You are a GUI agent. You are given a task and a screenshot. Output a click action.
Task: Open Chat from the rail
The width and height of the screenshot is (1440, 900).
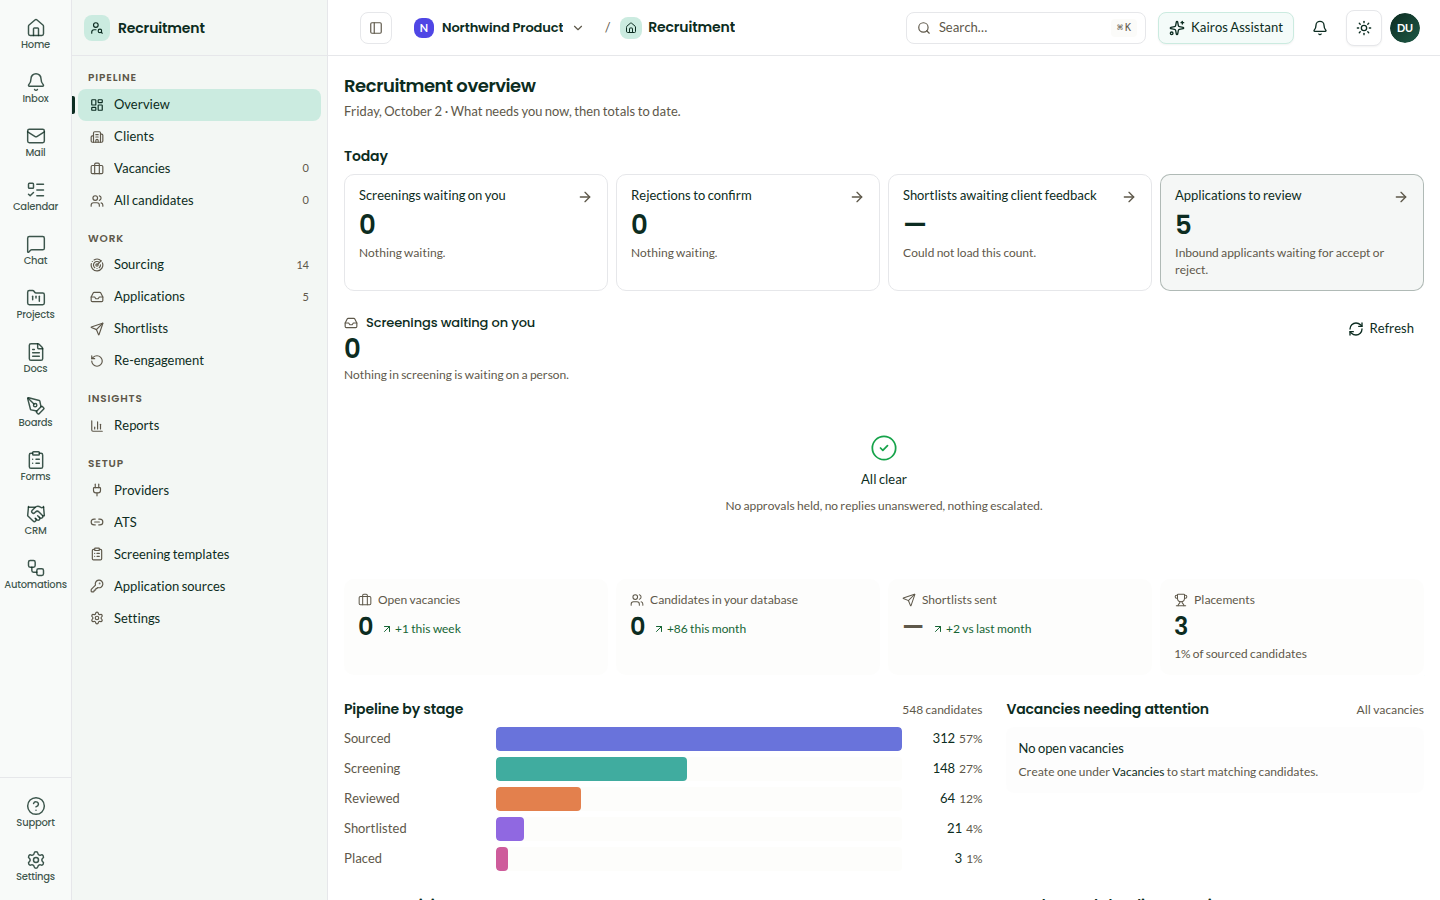coord(36,250)
